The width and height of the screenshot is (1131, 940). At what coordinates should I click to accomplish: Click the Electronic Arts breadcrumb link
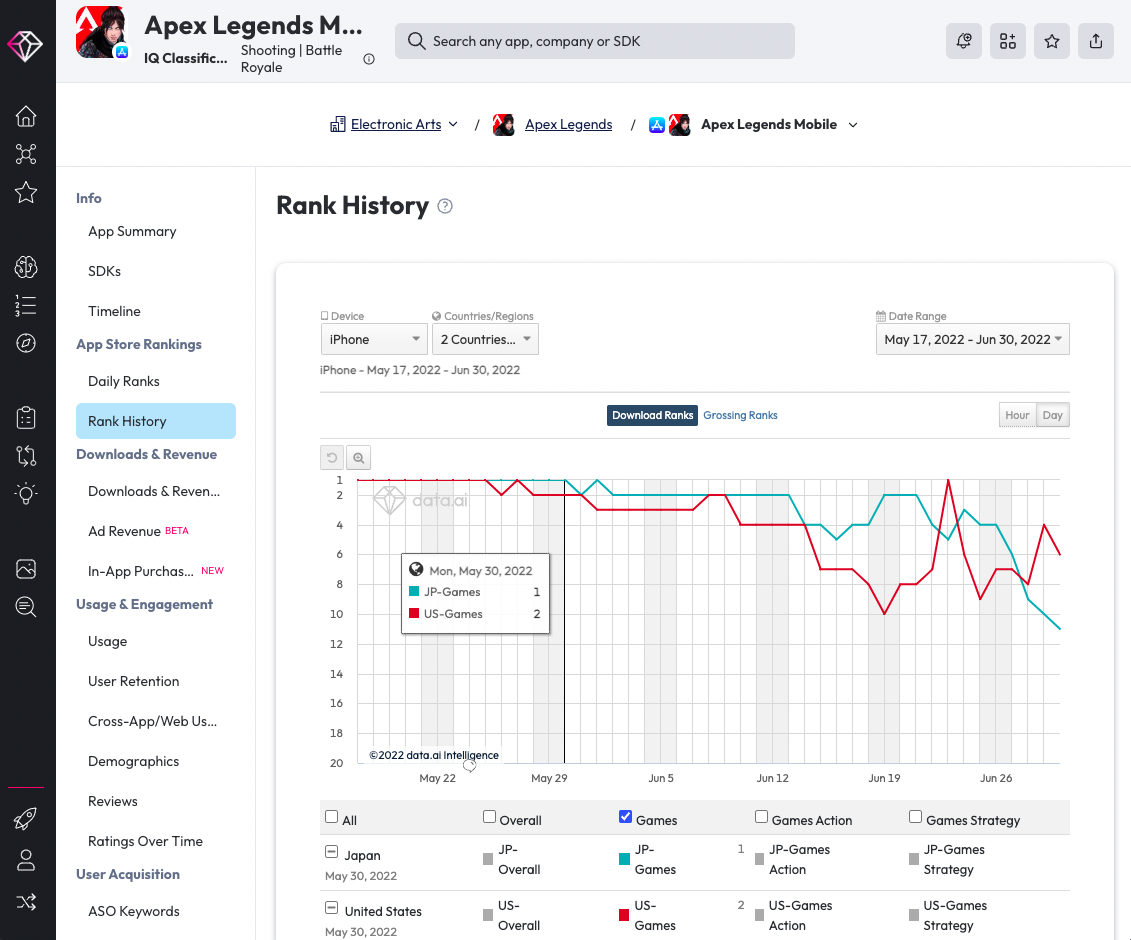pyautogui.click(x=395, y=125)
